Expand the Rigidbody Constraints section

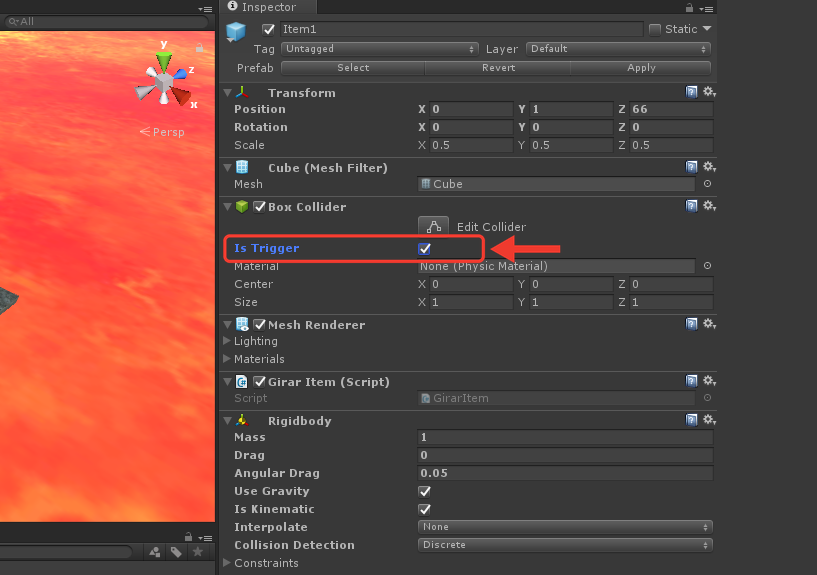coord(227,562)
